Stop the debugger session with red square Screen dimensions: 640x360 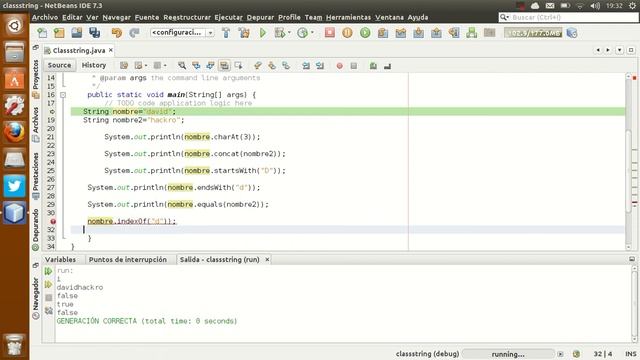[x=329, y=33]
